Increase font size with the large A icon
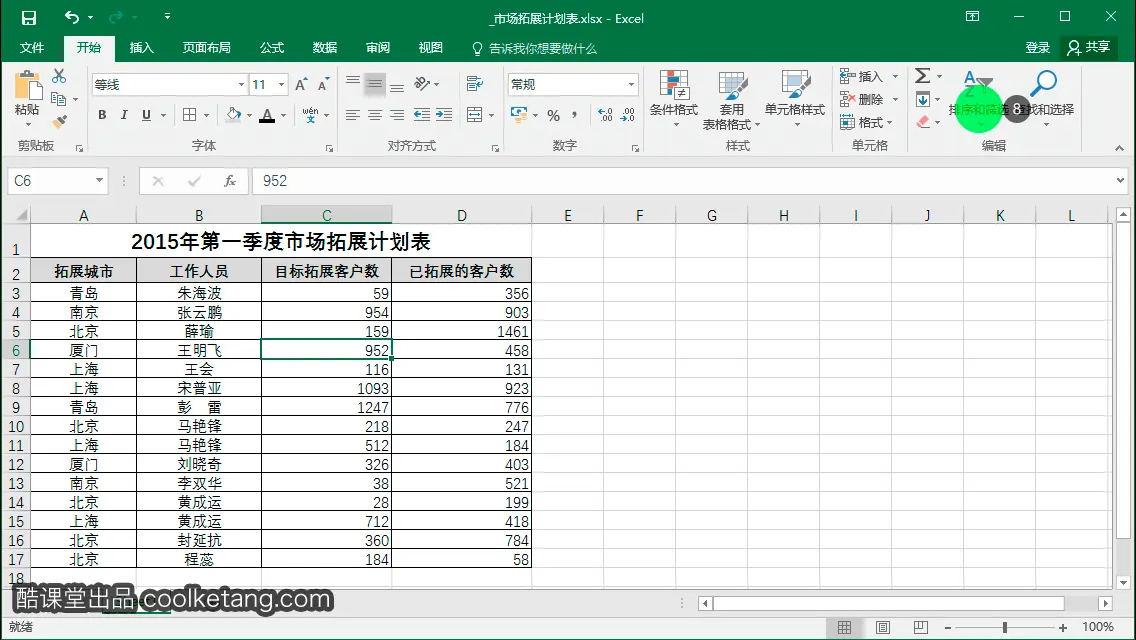The height and width of the screenshot is (640, 1136). (301, 85)
